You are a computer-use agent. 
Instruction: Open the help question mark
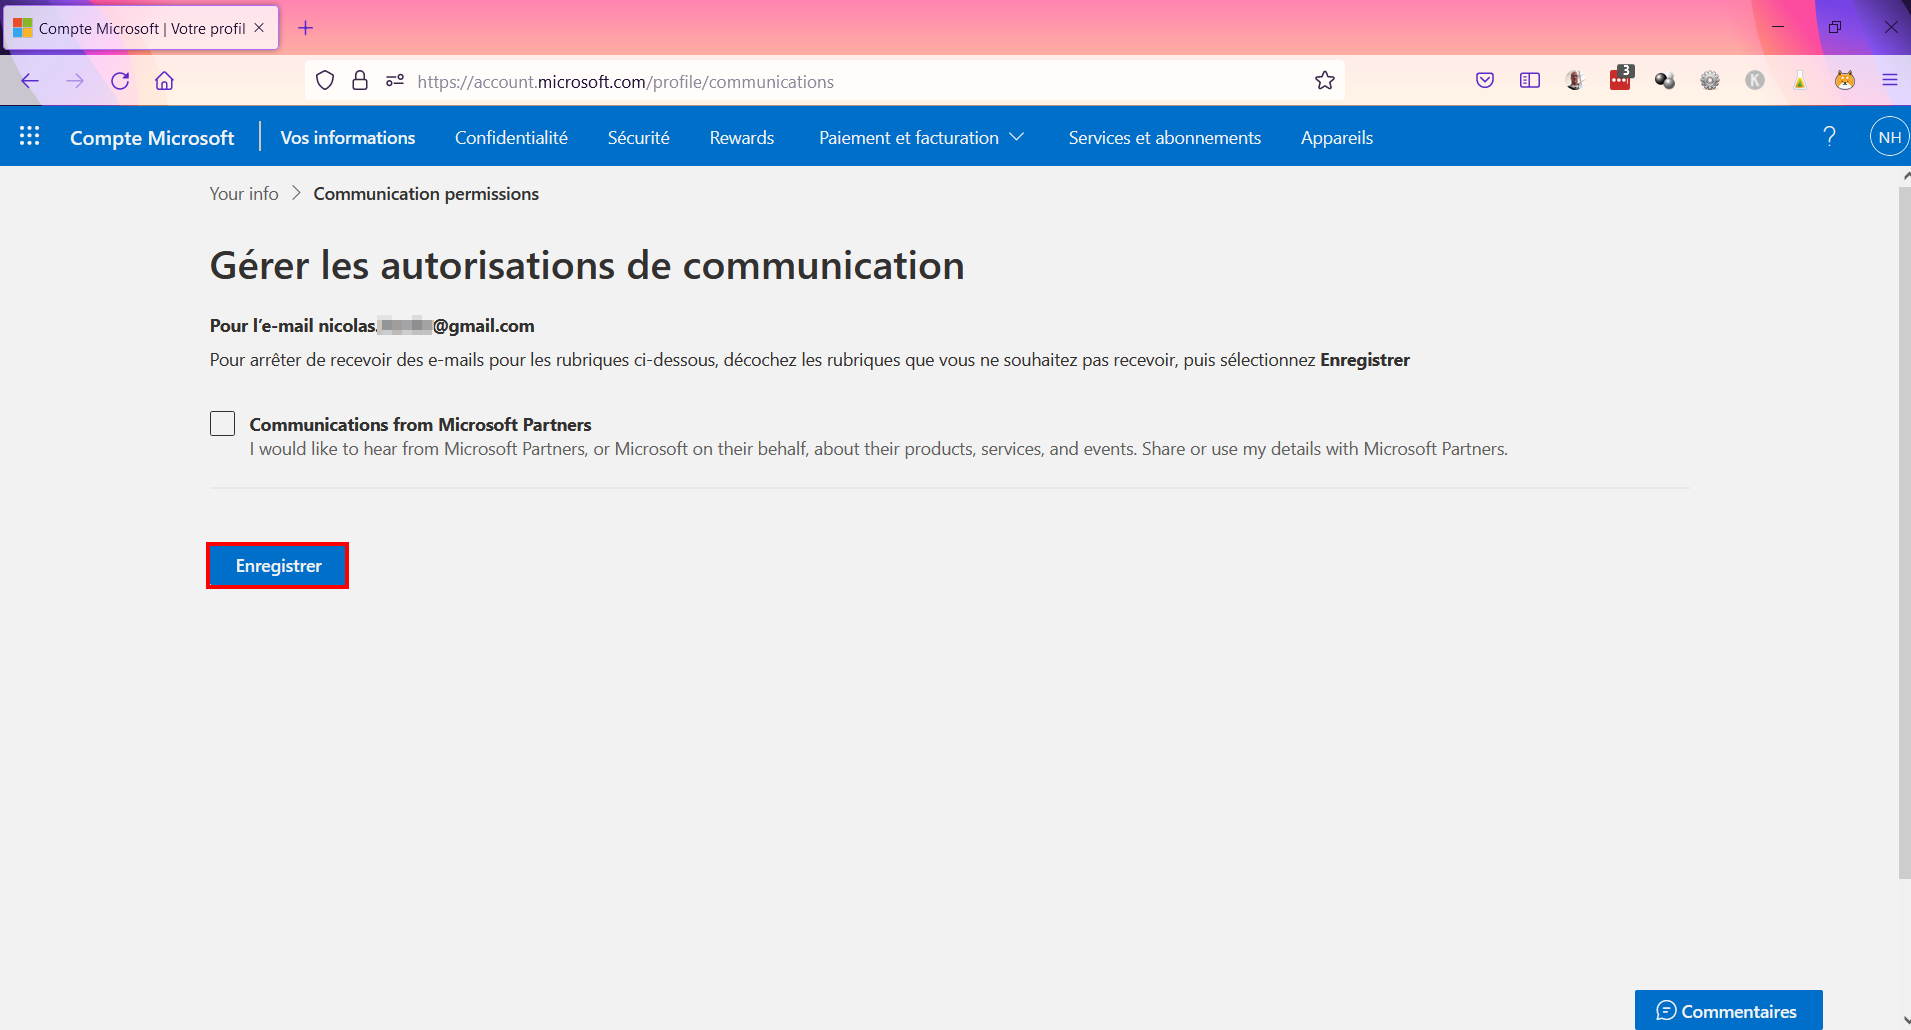pyautogui.click(x=1829, y=137)
